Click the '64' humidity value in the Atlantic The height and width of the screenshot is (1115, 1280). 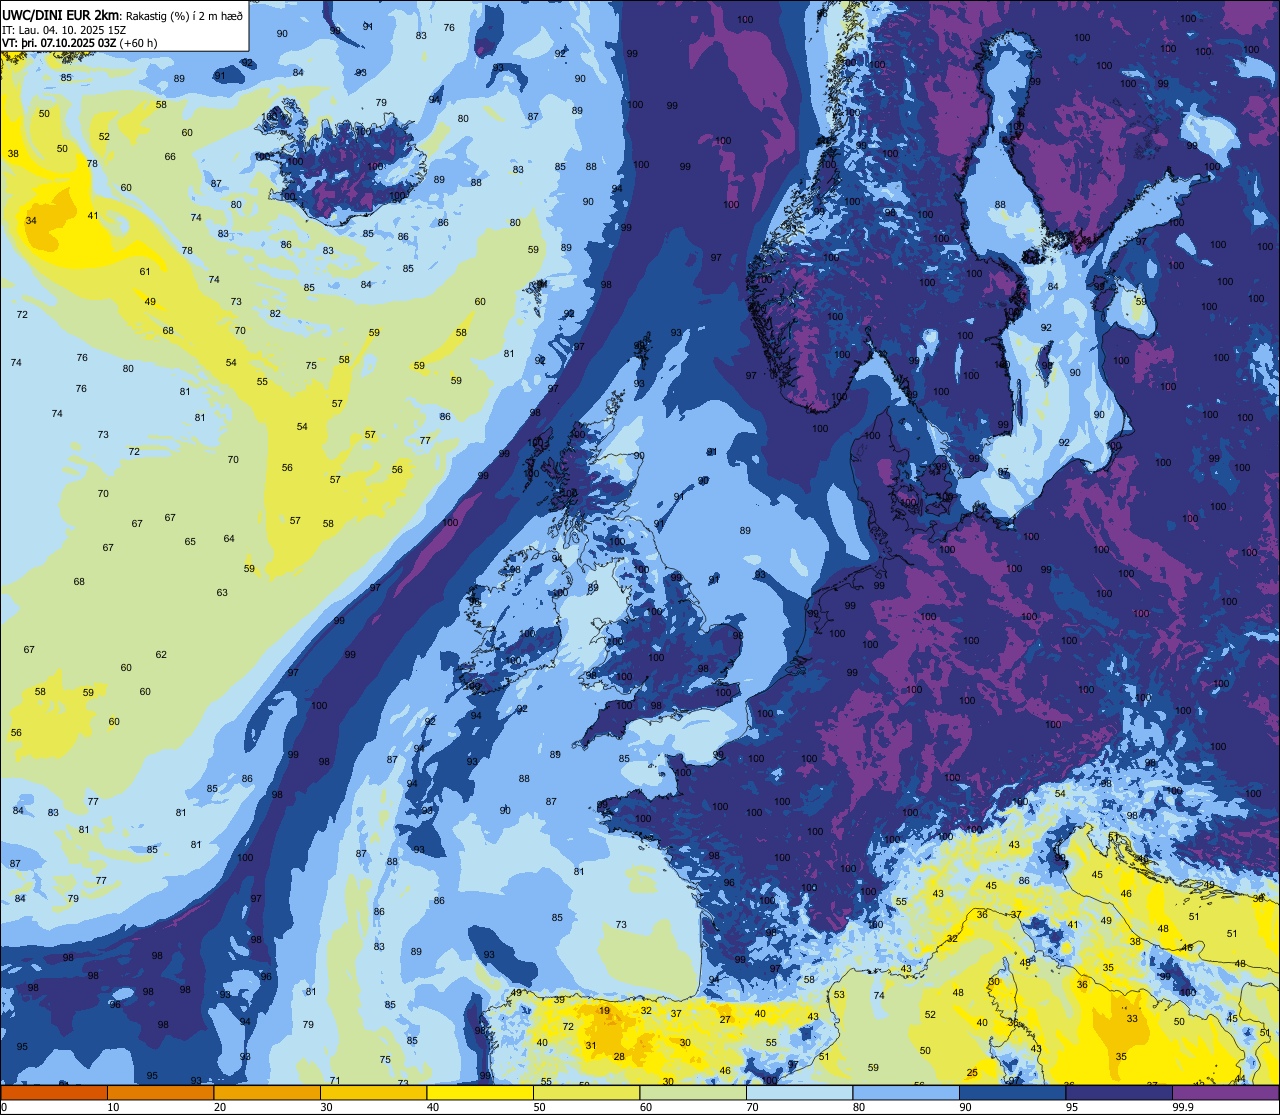pos(229,539)
